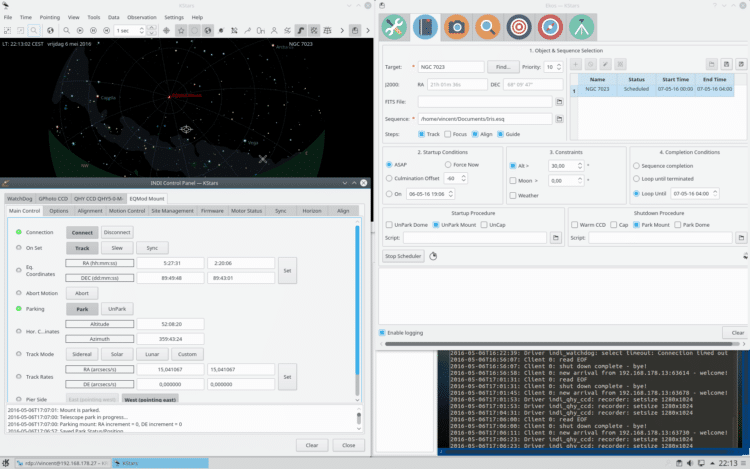Expand the KStars toolbar overflow chevron
Viewport: 750px width, 469px height.
(368, 30)
